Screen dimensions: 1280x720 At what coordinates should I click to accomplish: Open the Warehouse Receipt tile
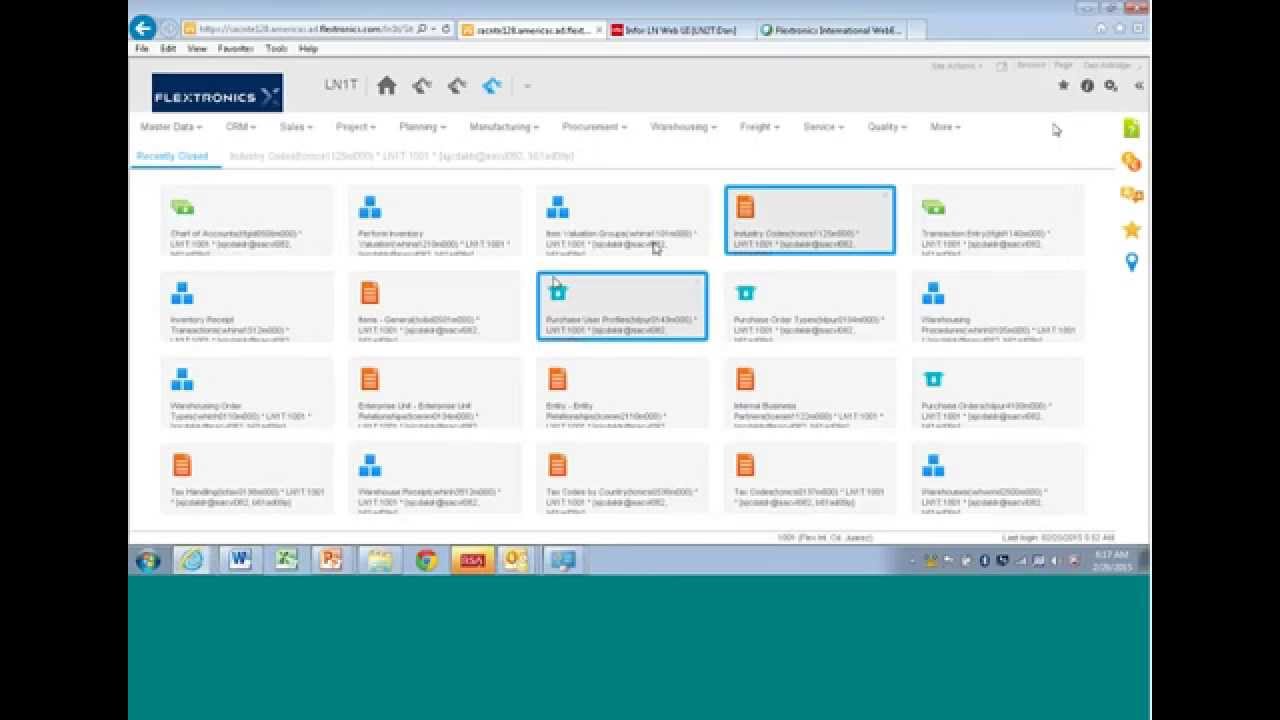pyautogui.click(x=434, y=478)
